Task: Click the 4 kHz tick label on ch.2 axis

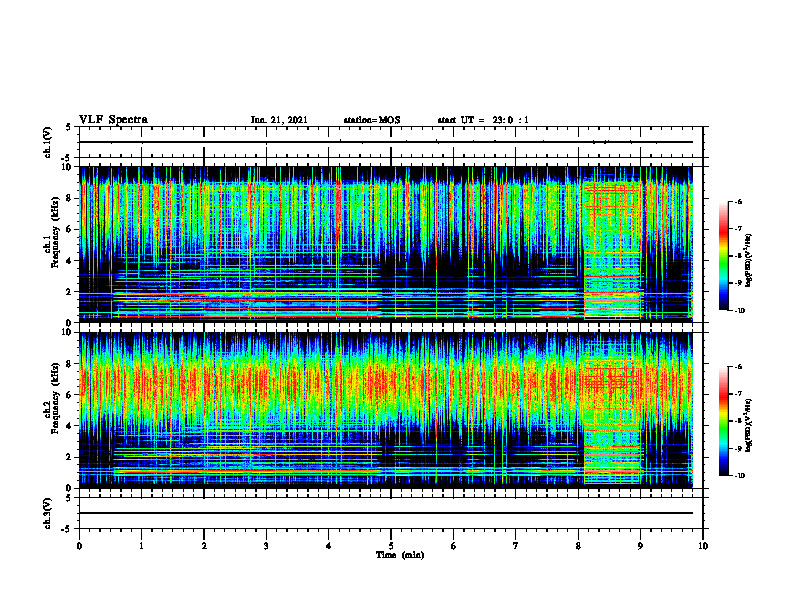Action: click(69, 426)
